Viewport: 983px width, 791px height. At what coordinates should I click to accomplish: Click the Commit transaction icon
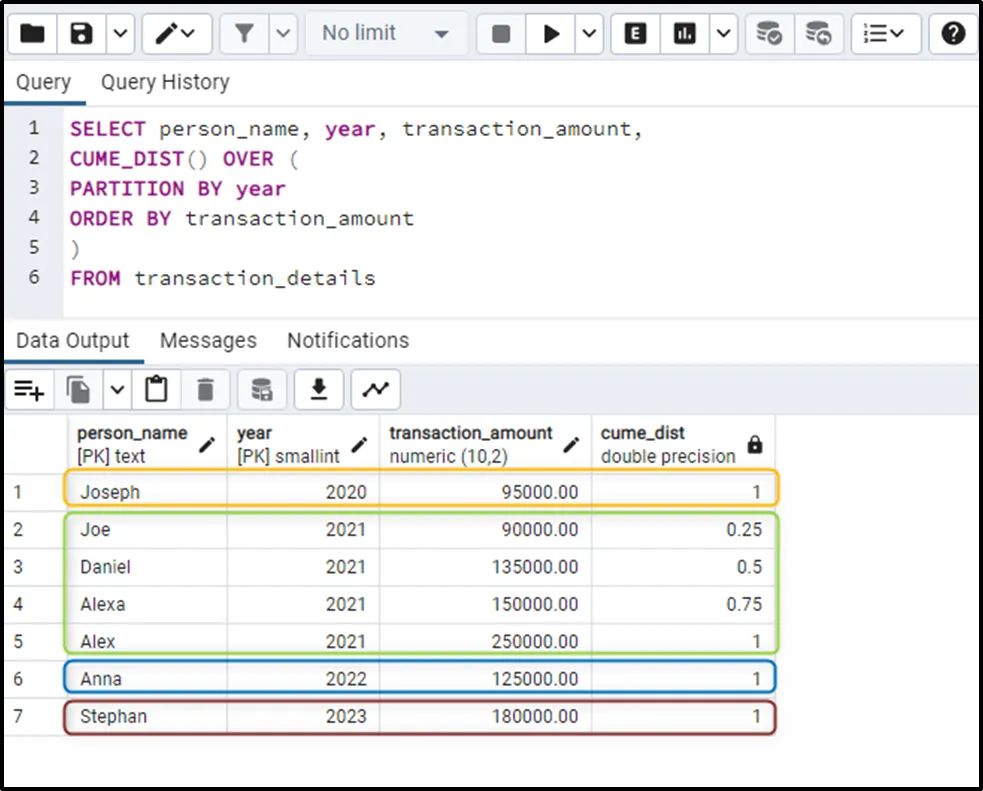769,34
